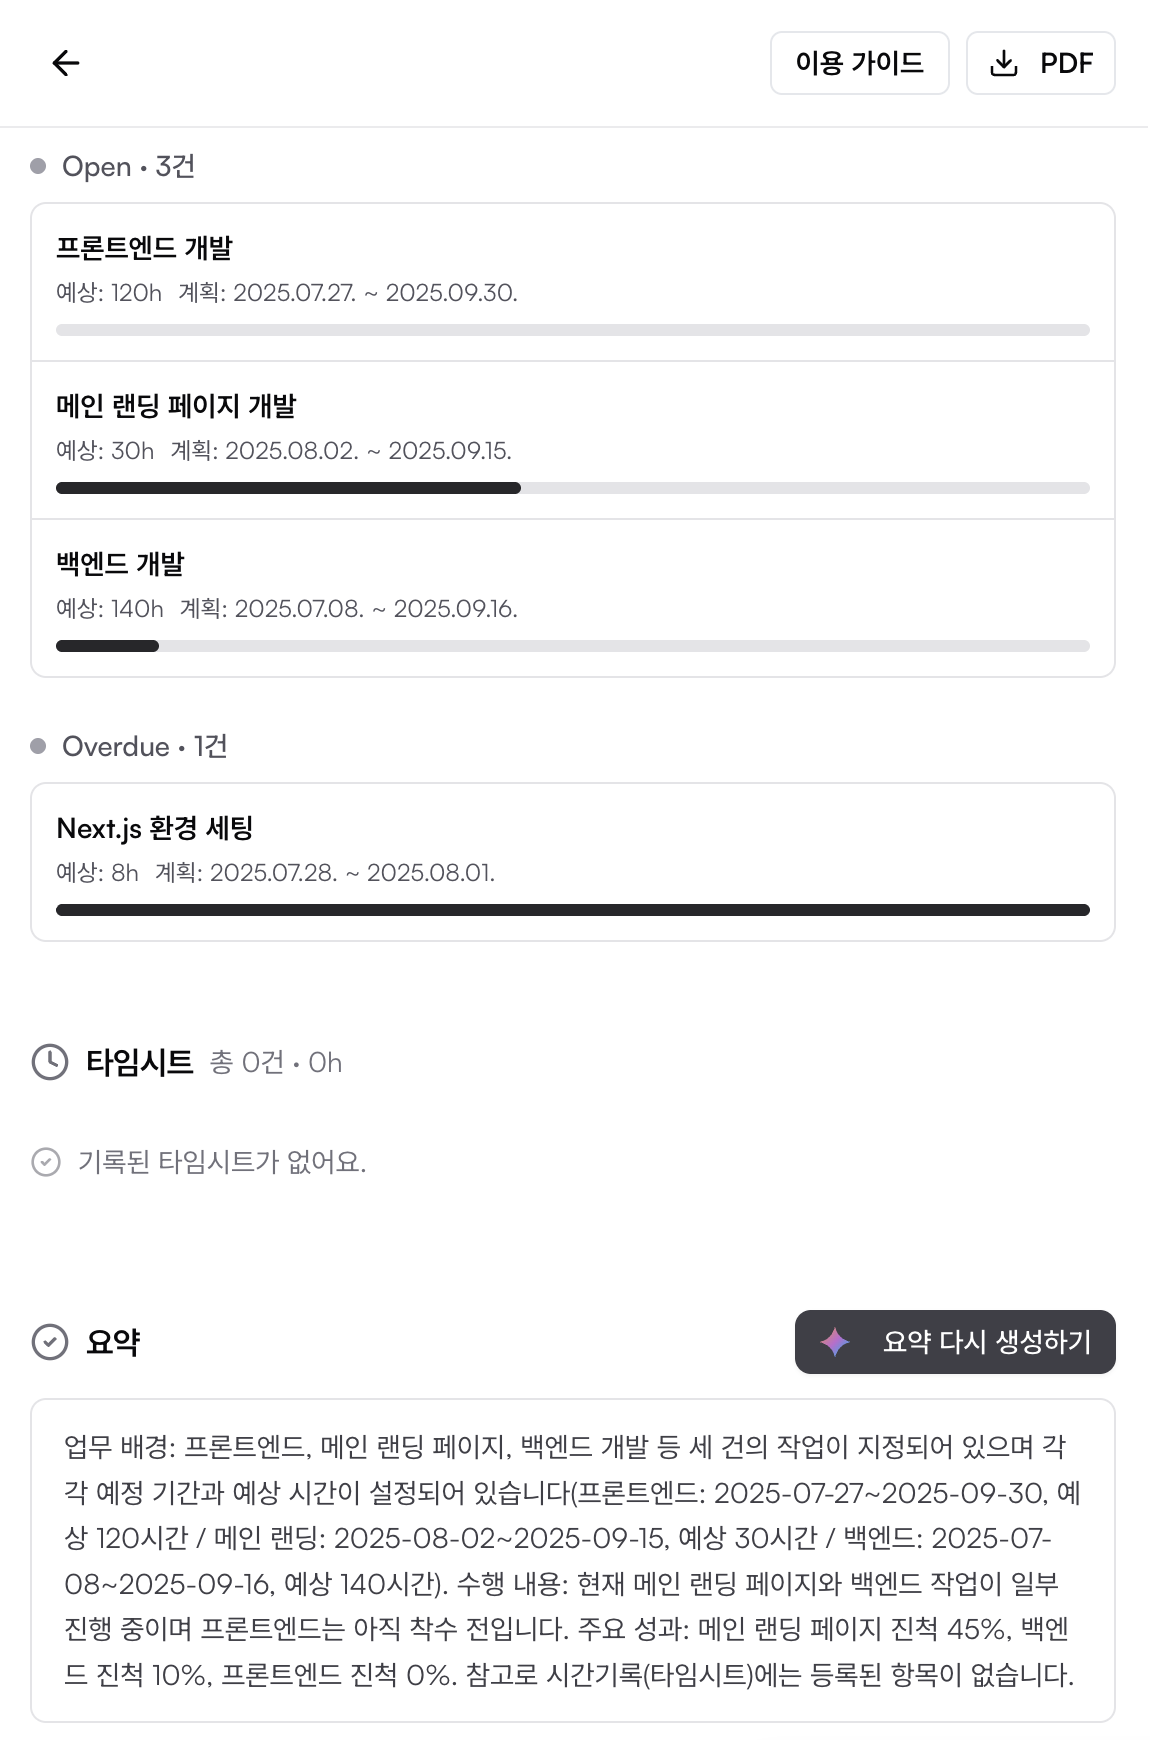Click the 백엔드 개발 task title
The image size is (1150, 1740).
click(x=120, y=564)
